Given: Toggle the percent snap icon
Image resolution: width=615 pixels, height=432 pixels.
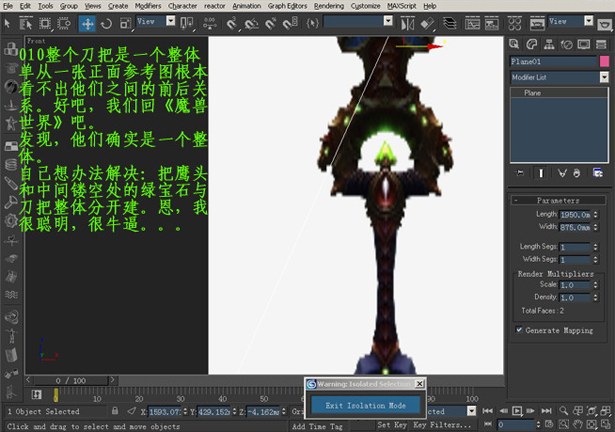Looking at the screenshot, I should [271, 24].
